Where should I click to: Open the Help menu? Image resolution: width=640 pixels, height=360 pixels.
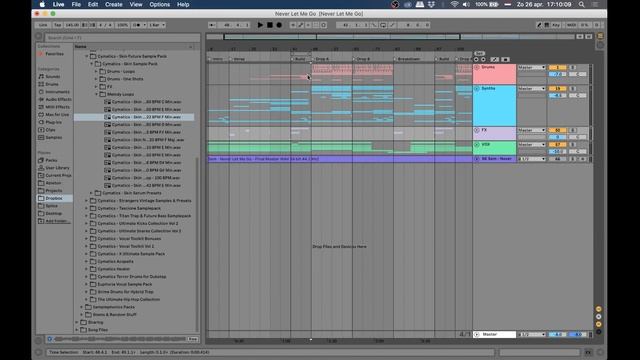[183, 4]
